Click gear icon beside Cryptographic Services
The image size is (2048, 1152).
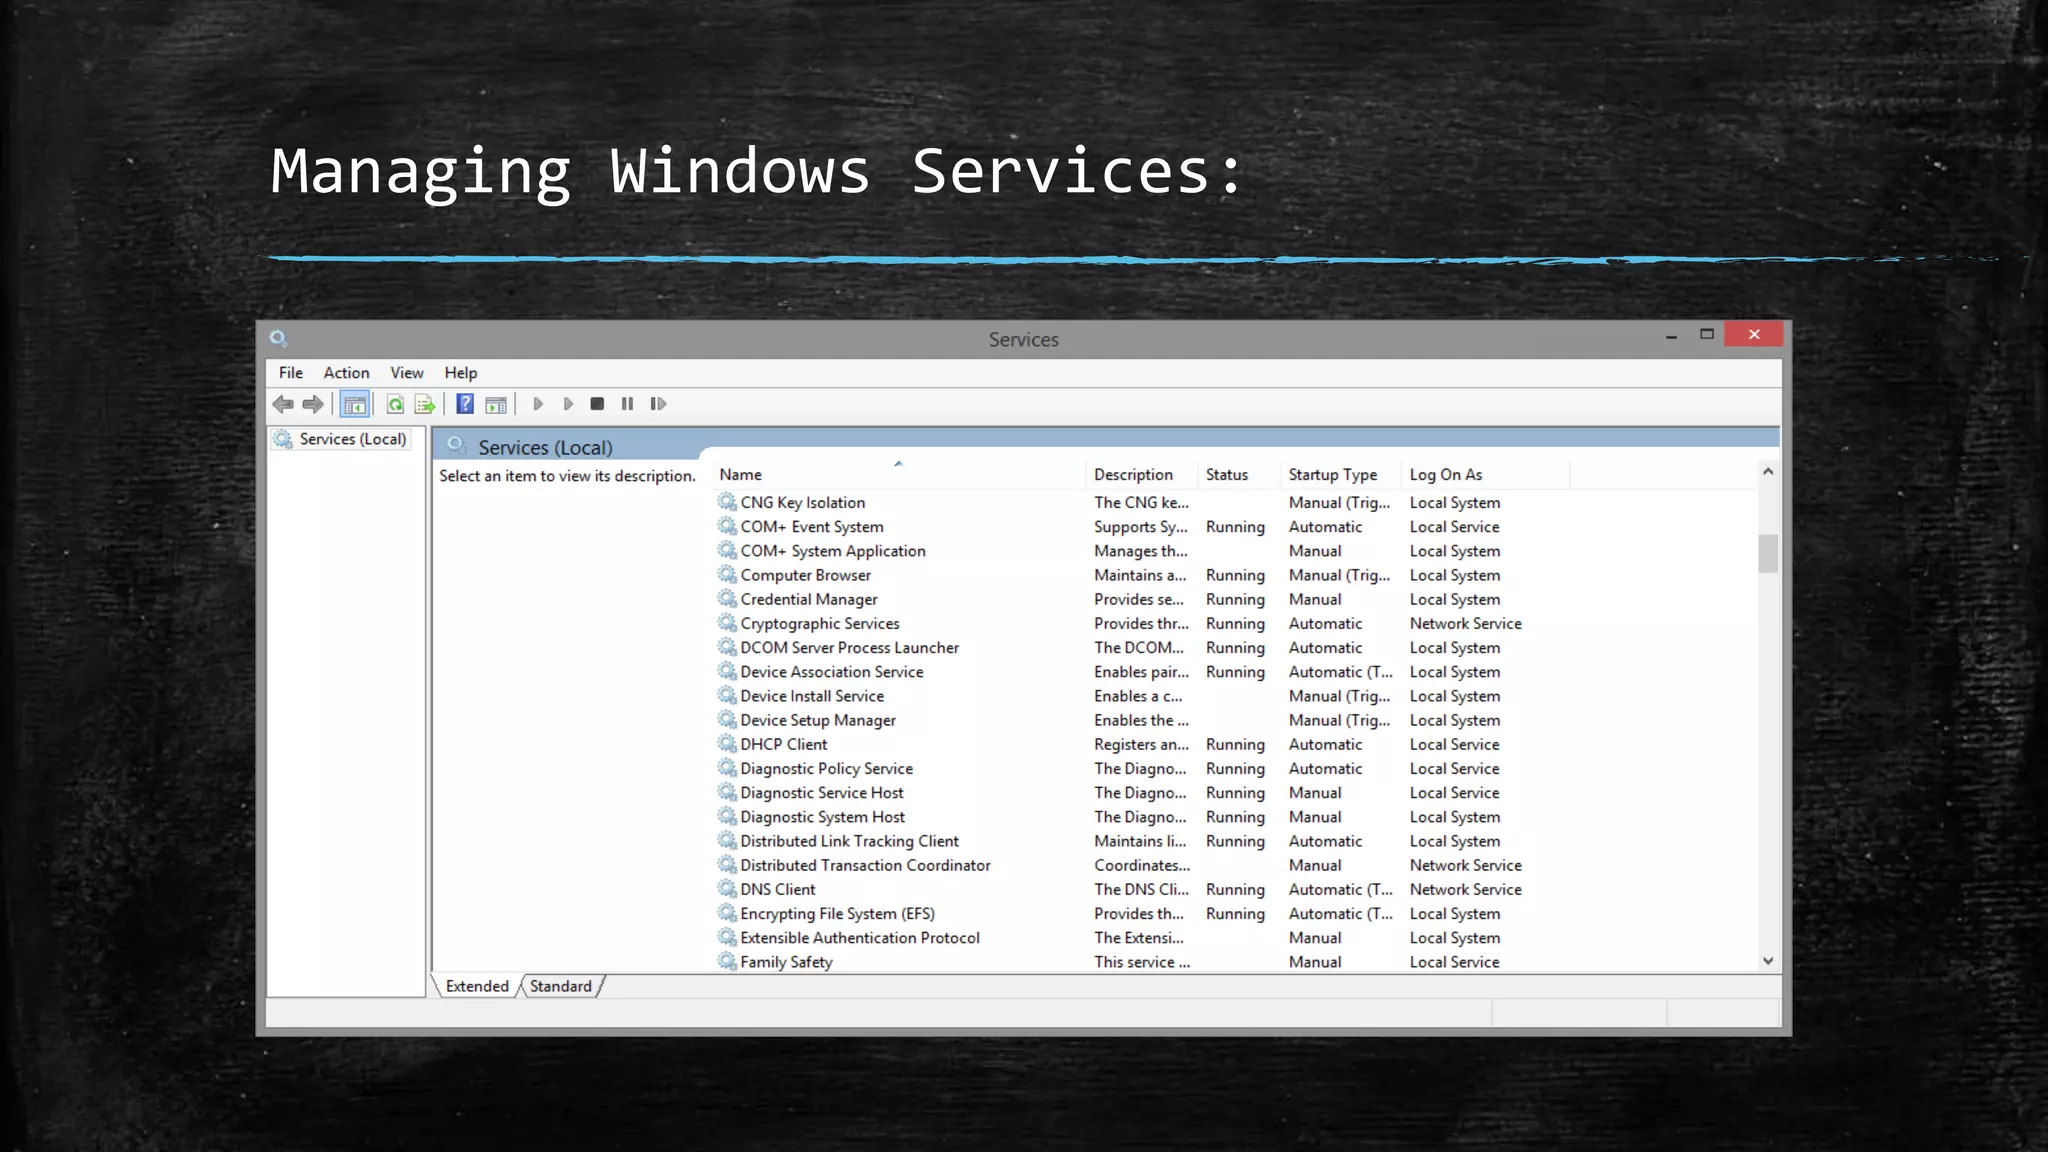point(727,623)
